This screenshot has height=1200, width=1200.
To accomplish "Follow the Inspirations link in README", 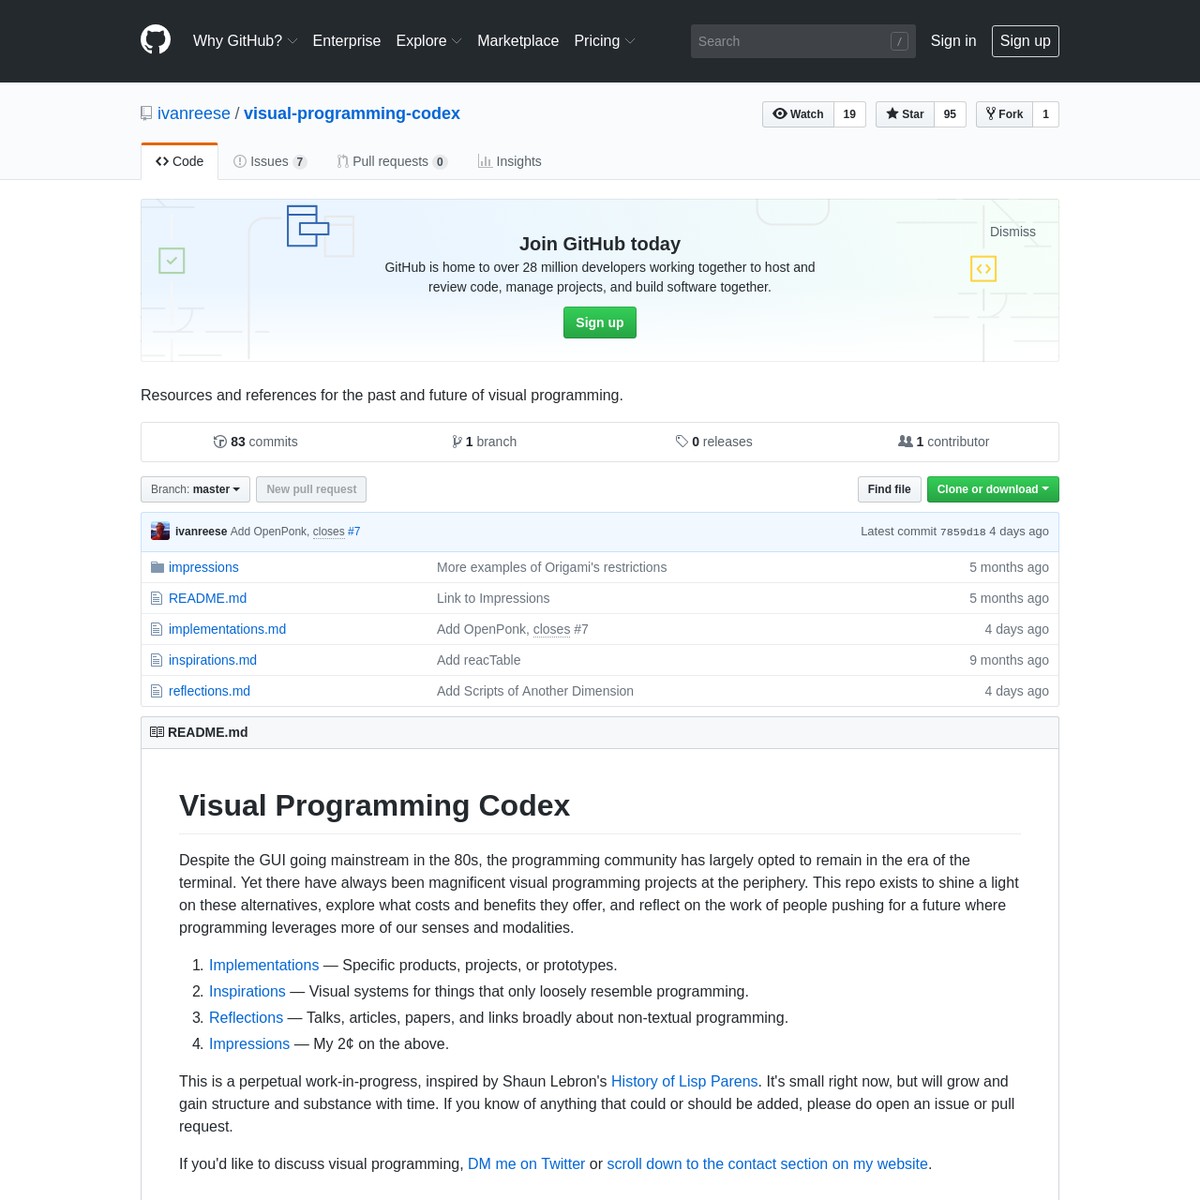I will pos(247,991).
